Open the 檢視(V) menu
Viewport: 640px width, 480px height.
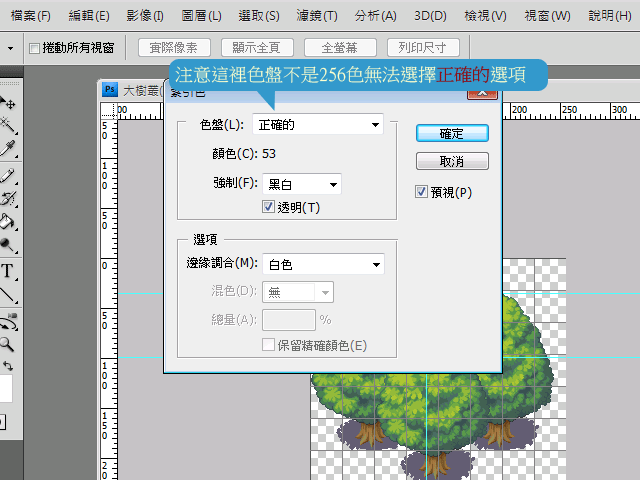tap(485, 16)
